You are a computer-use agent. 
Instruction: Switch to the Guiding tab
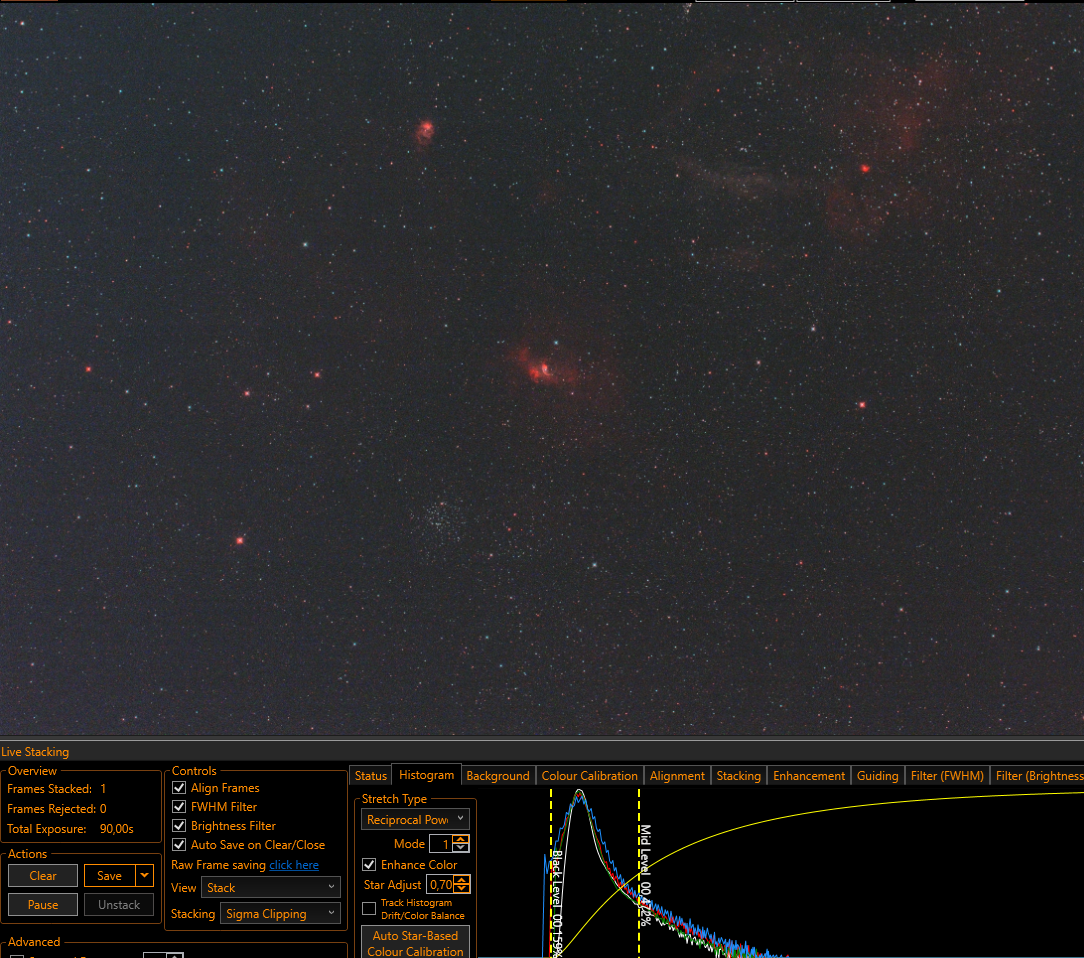point(877,776)
